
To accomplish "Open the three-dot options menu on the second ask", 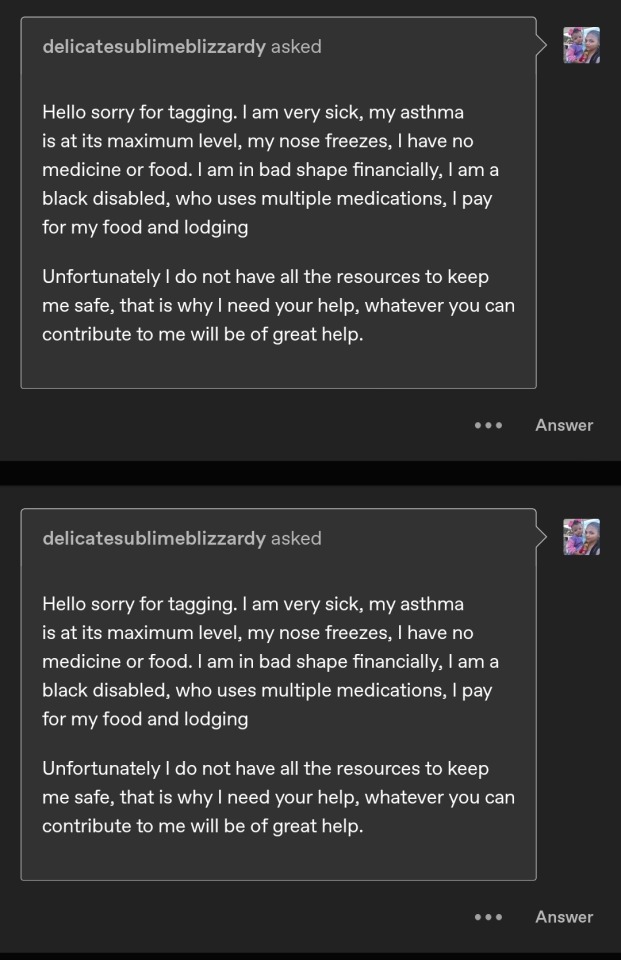I will pos(488,917).
